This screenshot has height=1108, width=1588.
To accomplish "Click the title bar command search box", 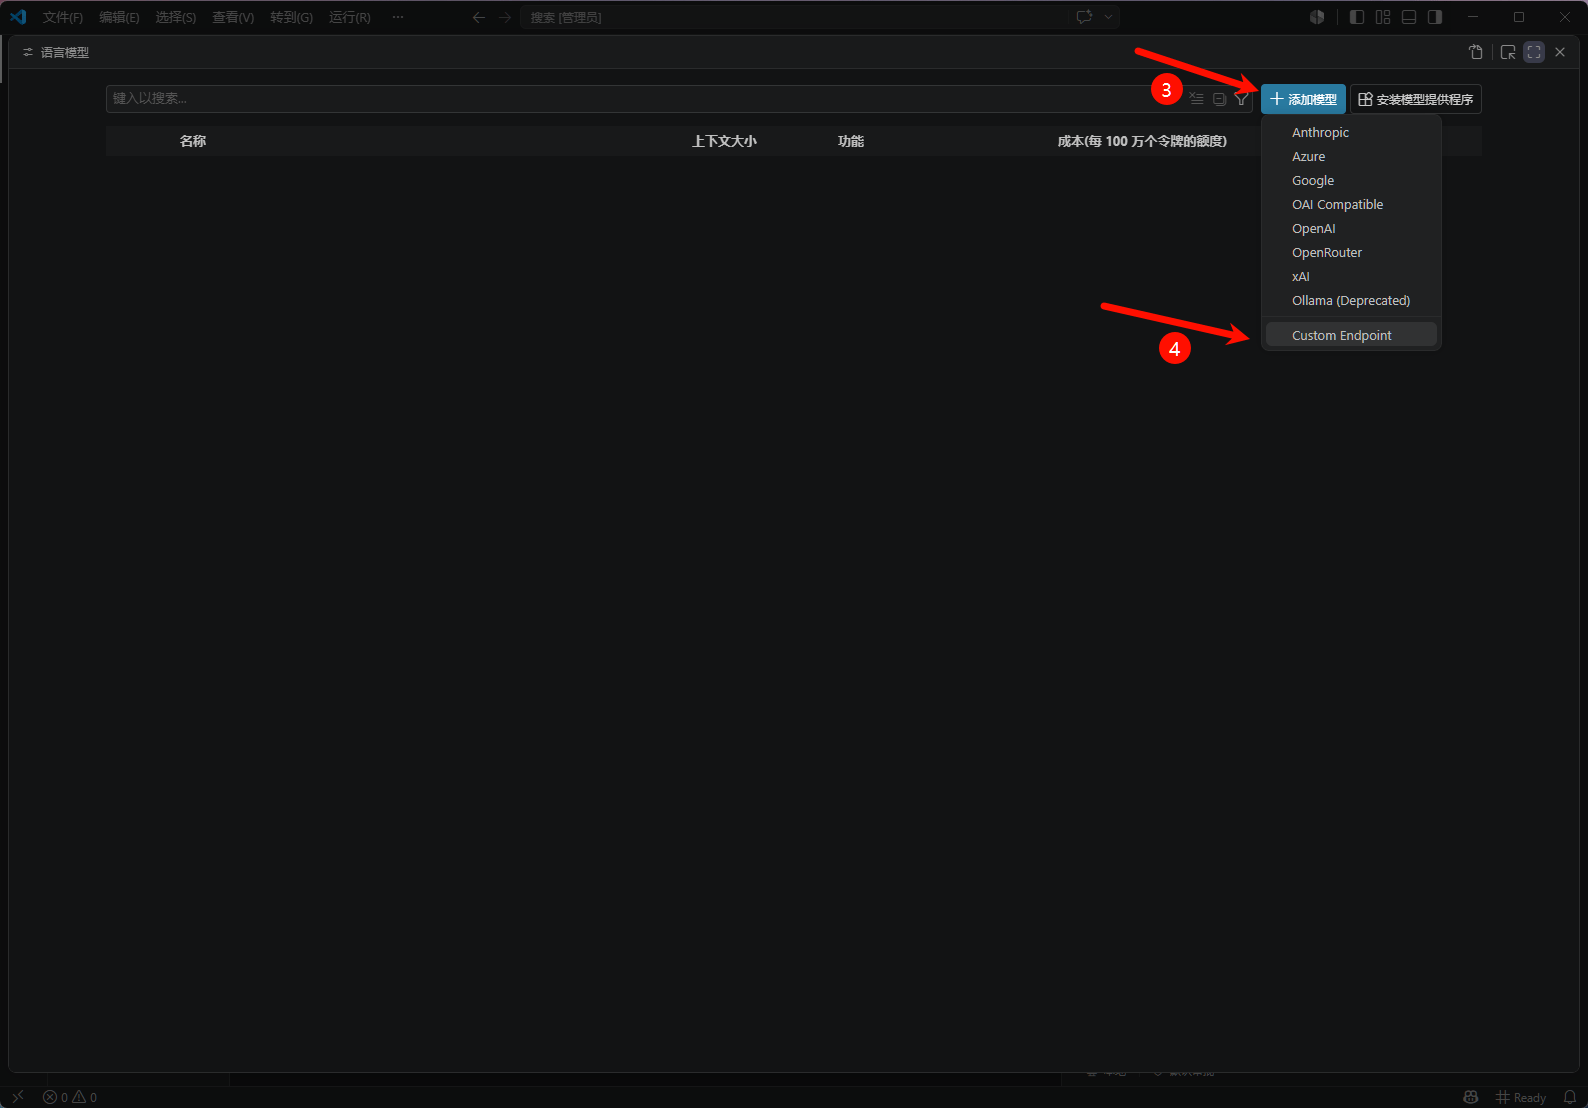I will click(x=793, y=17).
